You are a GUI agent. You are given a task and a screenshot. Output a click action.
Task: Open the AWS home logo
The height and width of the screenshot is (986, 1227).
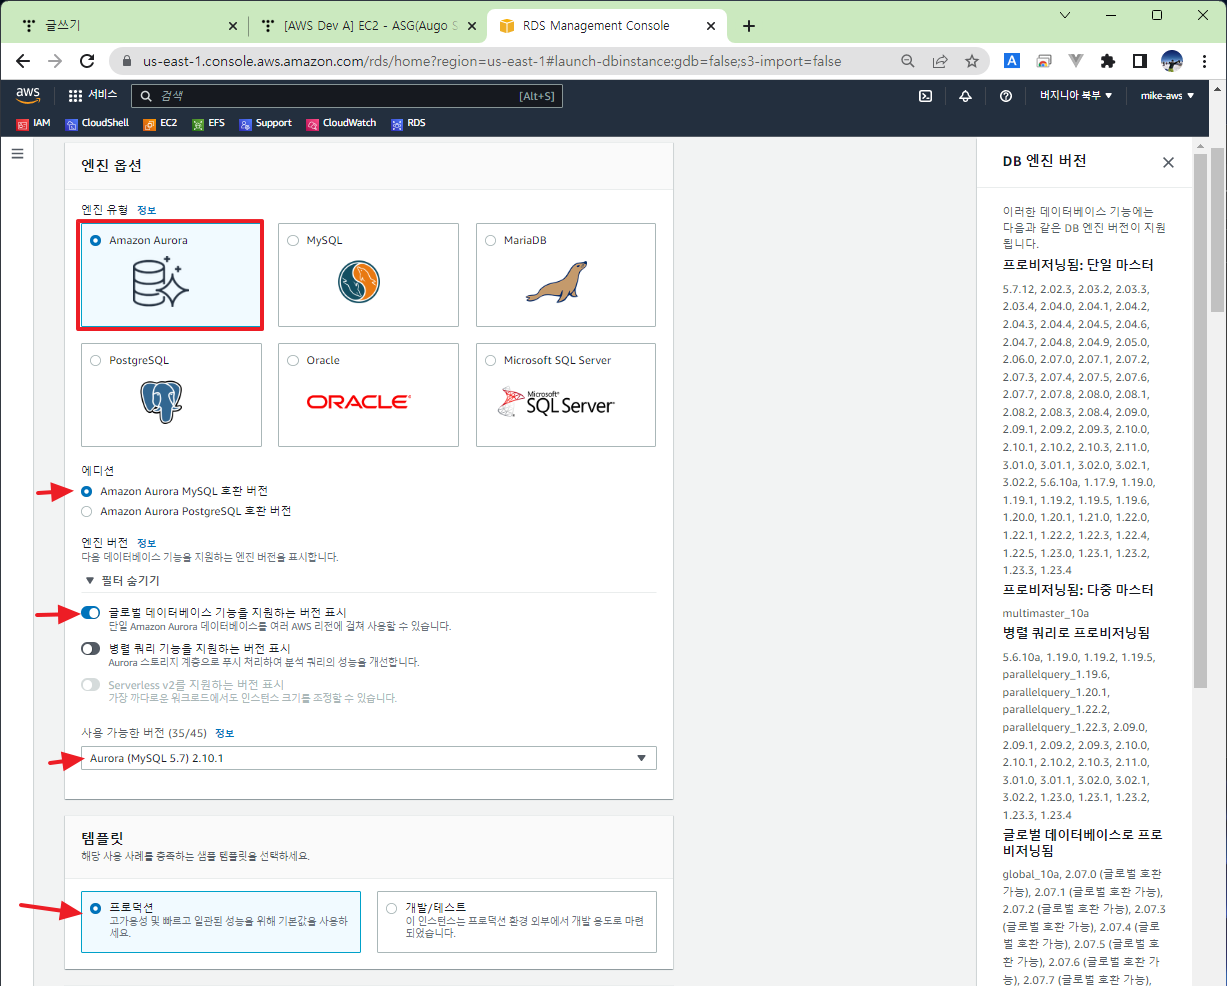click(x=28, y=95)
